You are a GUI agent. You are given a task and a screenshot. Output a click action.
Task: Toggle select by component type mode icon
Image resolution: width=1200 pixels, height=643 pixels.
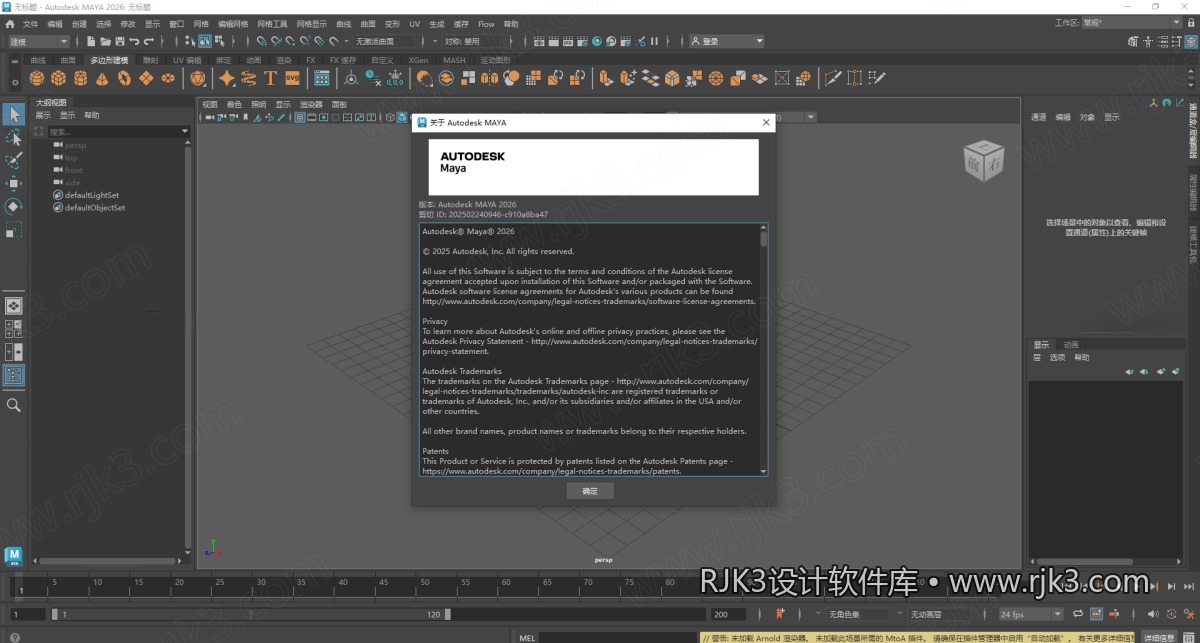tap(219, 41)
